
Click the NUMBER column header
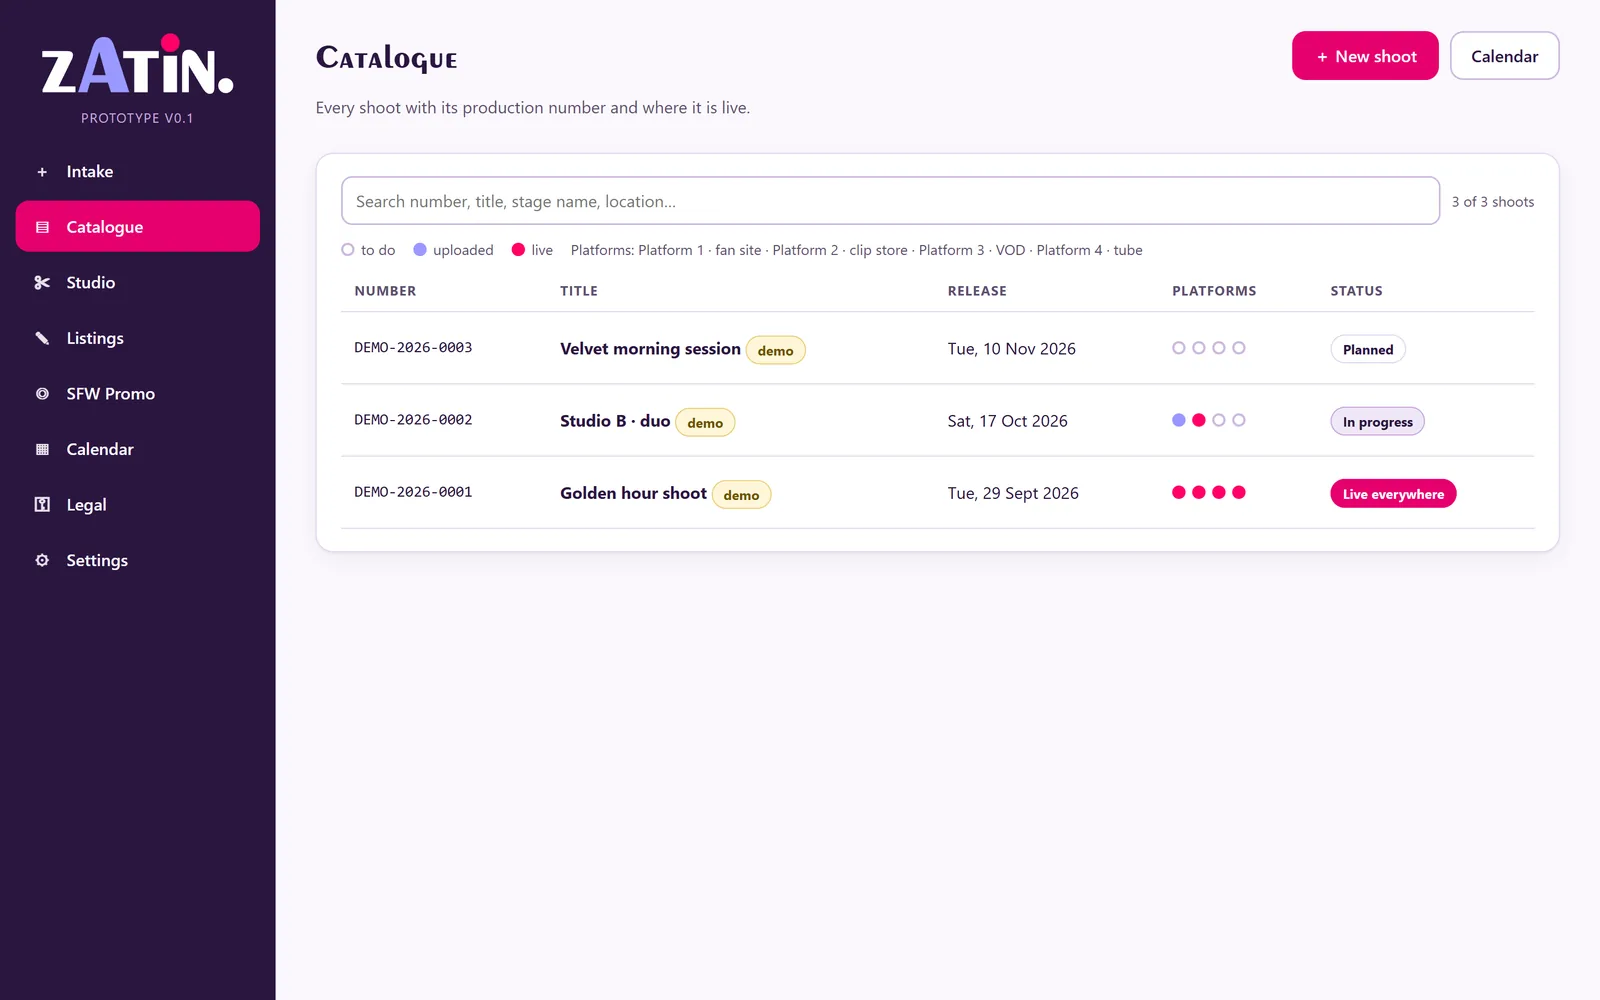(x=385, y=291)
